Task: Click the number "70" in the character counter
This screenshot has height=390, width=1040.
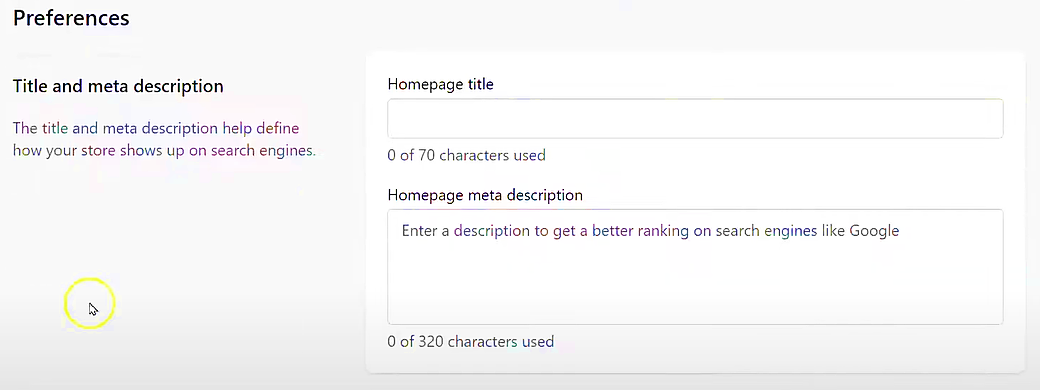Action: 426,155
